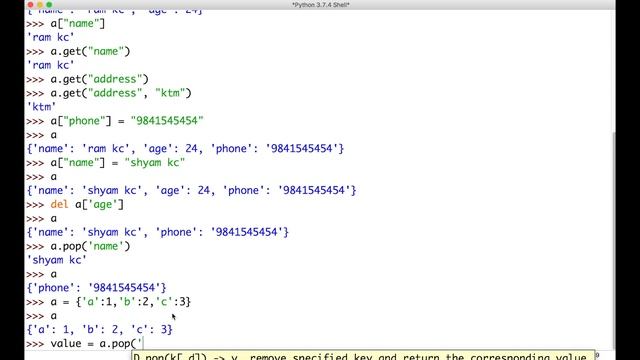Click the {'a': 1, 'b': 2, 'c': 3} output
This screenshot has width=640, height=360.
[x=100, y=329]
